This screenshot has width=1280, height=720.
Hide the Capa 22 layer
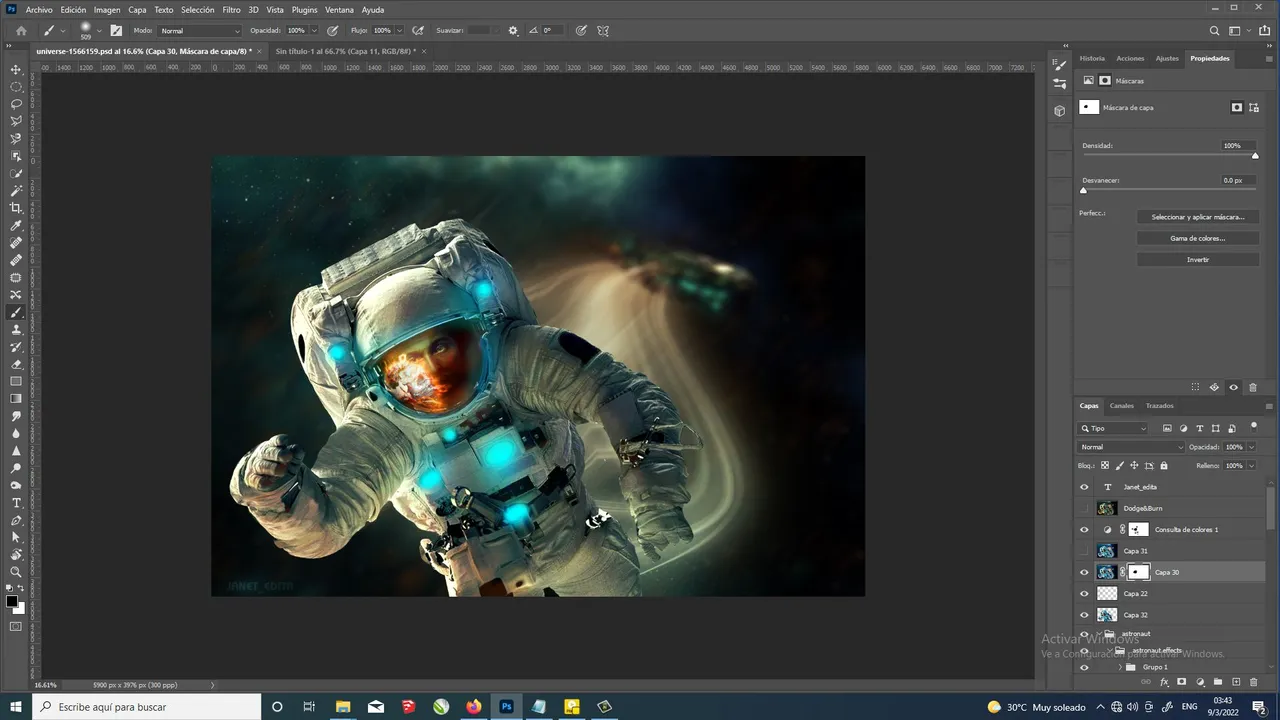1084,593
